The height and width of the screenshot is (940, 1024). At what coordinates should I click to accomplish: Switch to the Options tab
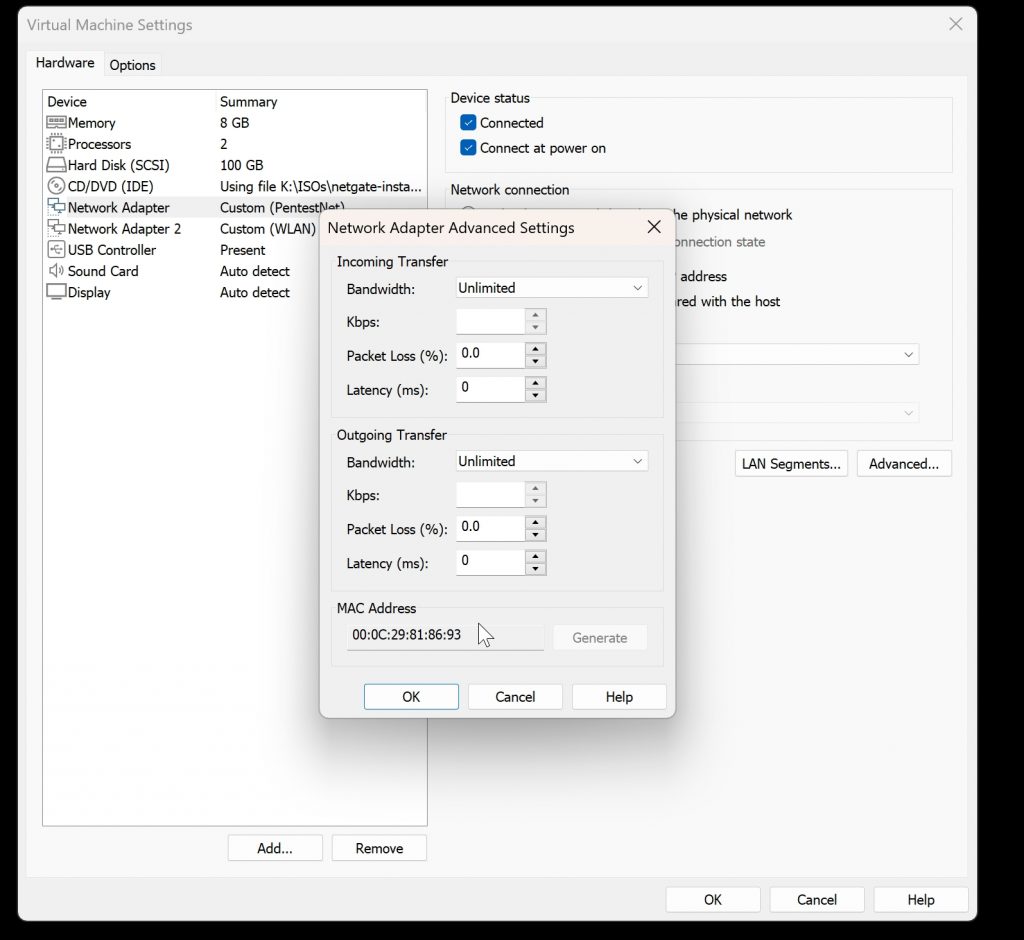[133, 65]
